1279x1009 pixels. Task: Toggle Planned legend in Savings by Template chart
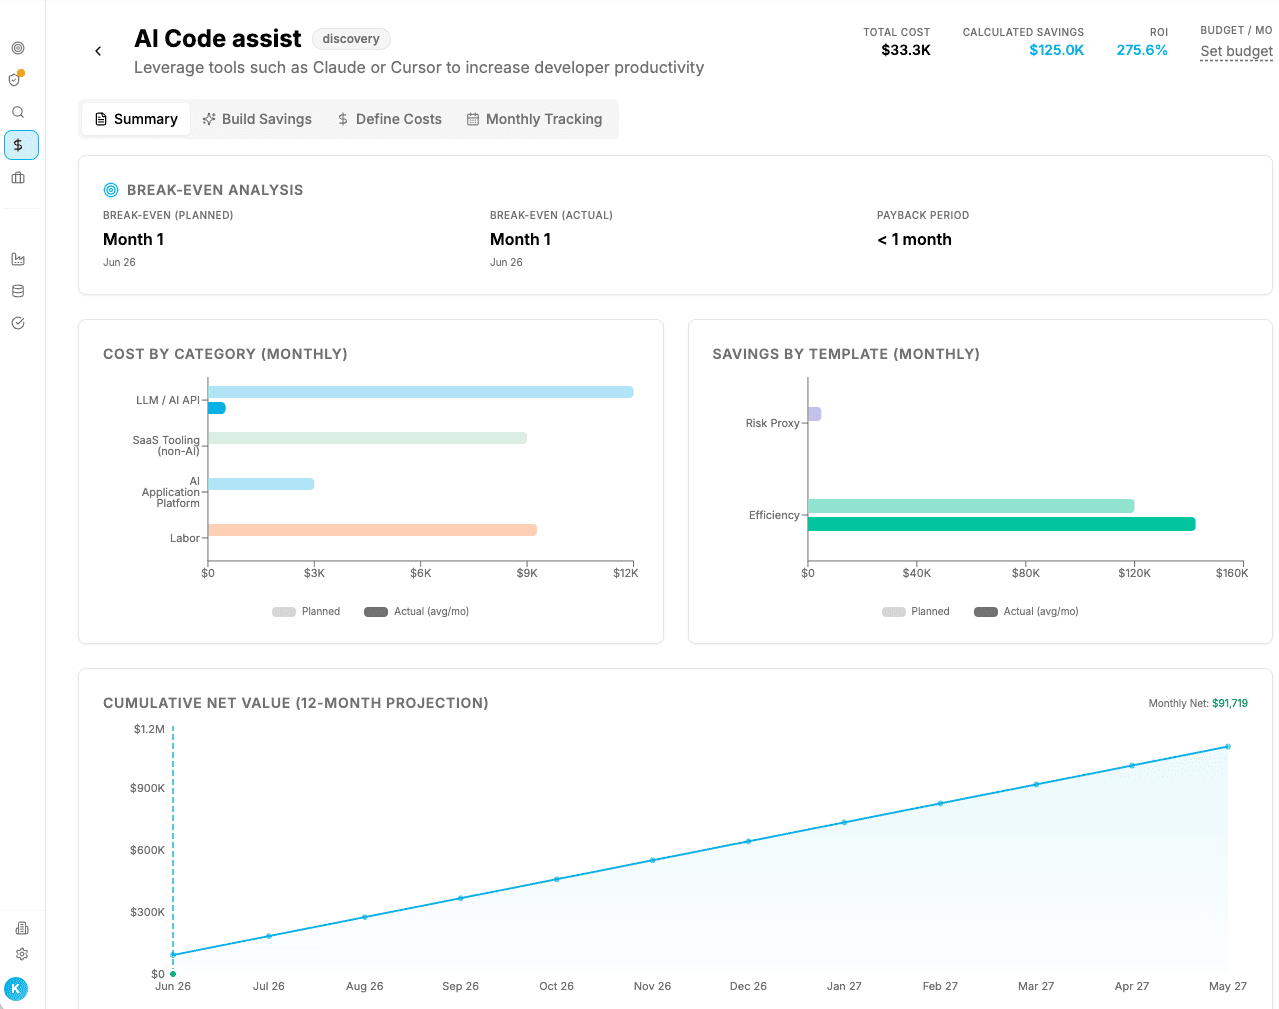tap(916, 612)
